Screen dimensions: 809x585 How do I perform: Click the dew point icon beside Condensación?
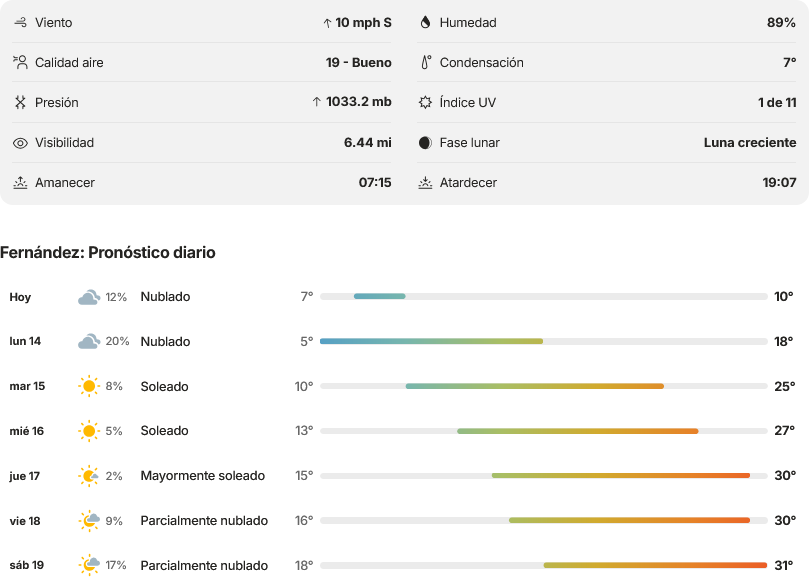426,62
